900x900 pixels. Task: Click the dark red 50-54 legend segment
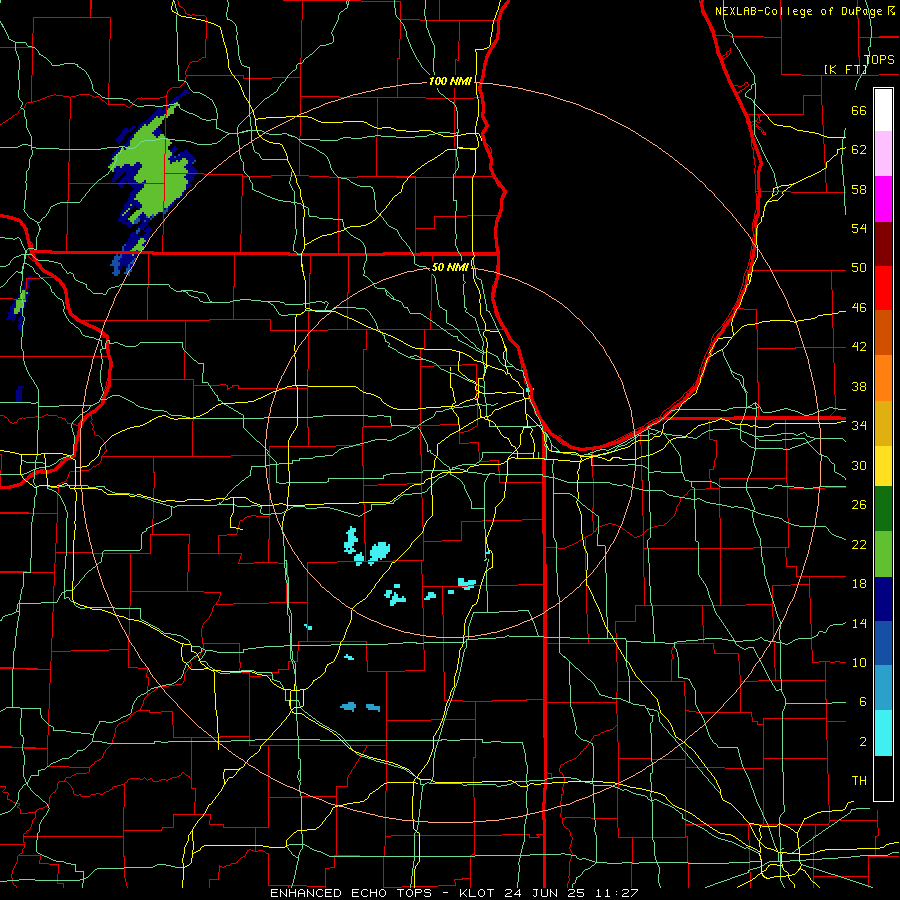click(883, 243)
